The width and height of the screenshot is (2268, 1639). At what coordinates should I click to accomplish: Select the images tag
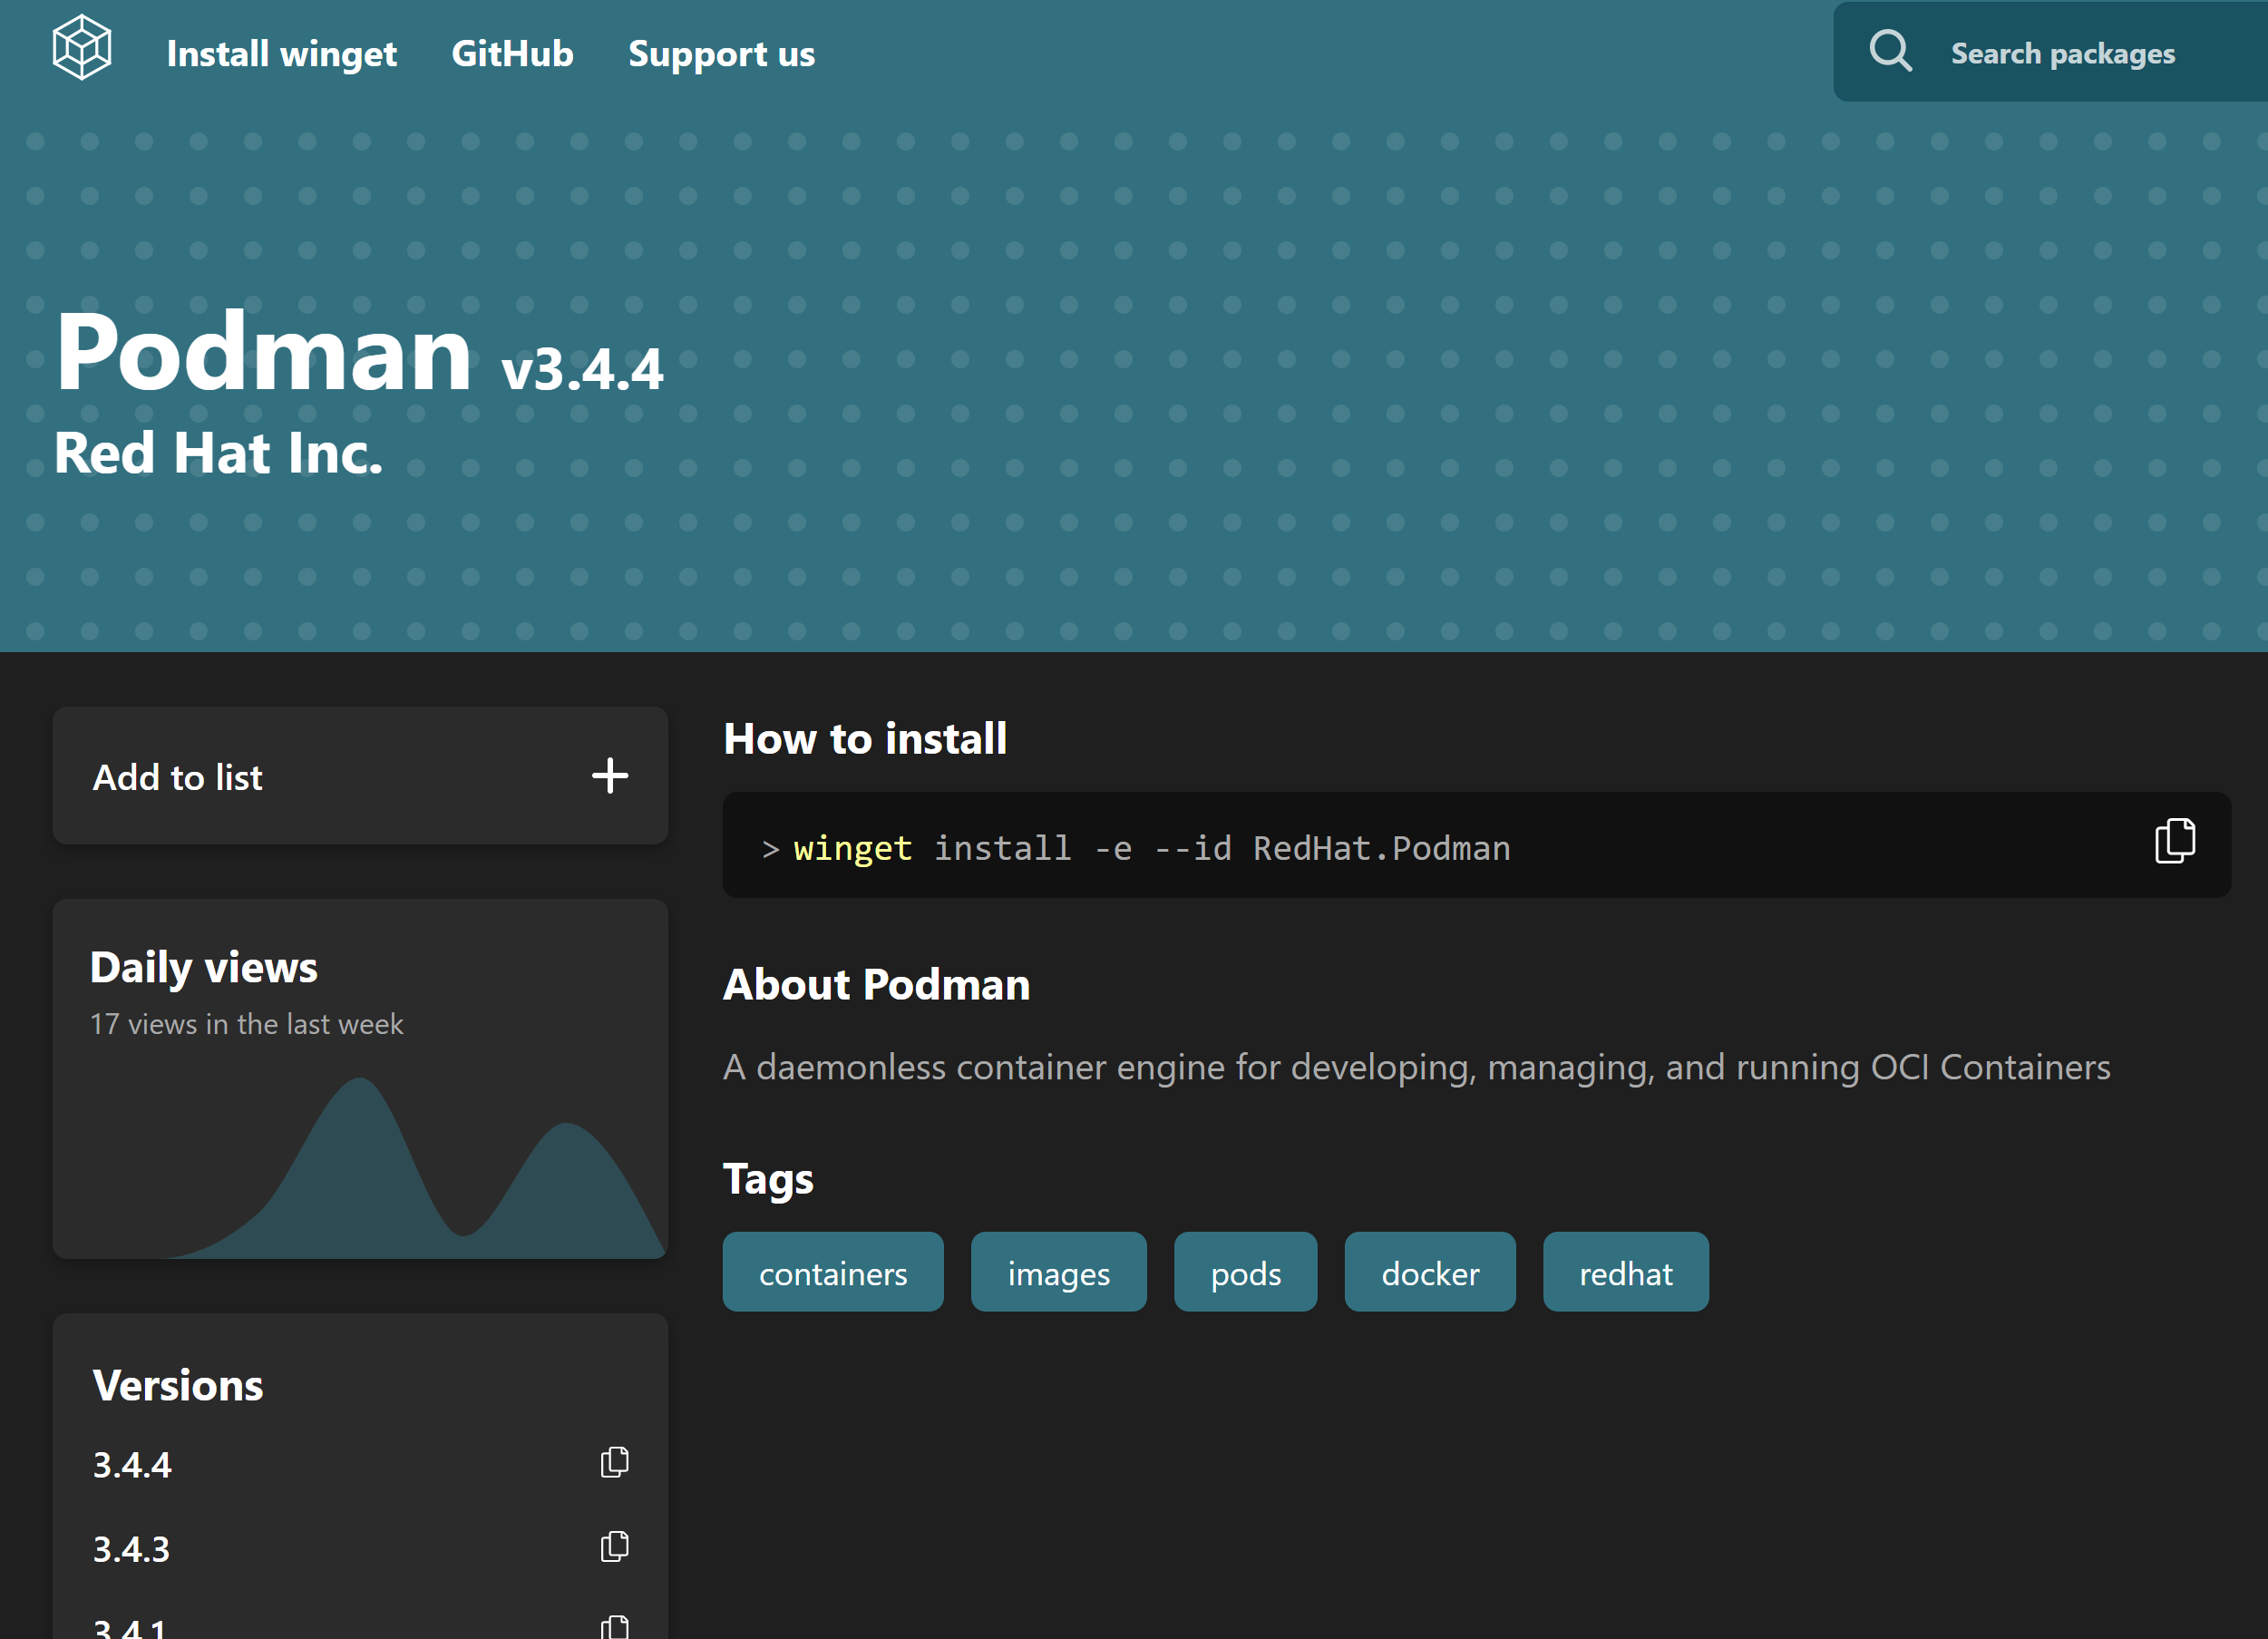(1058, 1273)
